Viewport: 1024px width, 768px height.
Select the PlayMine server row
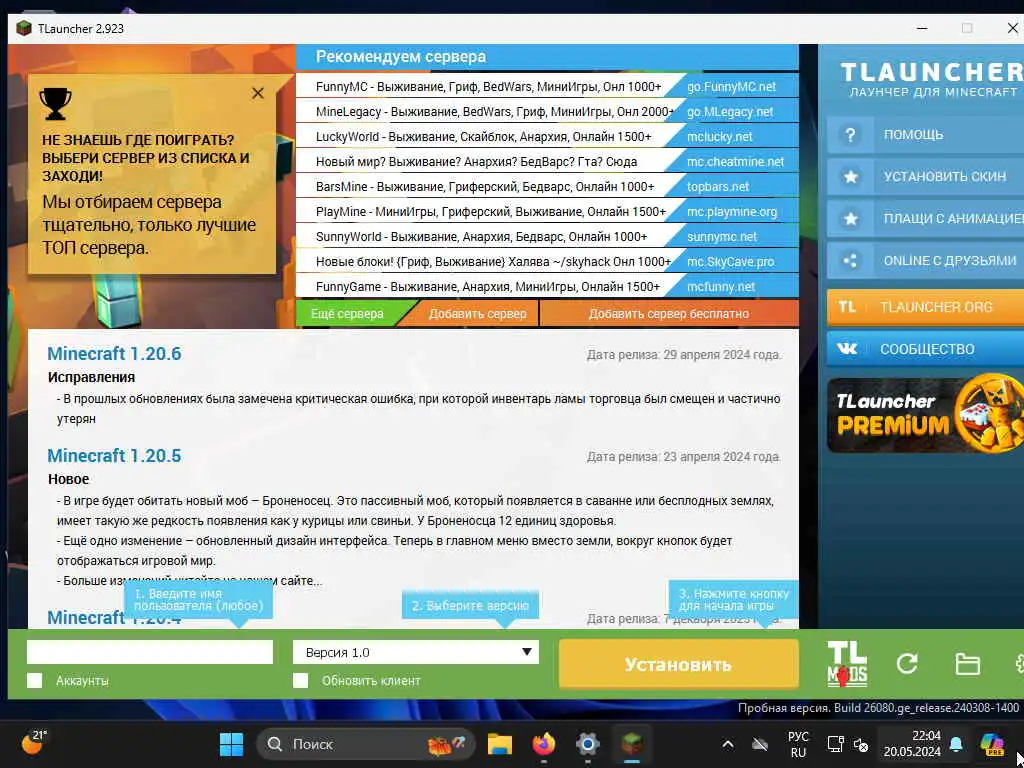(547, 212)
